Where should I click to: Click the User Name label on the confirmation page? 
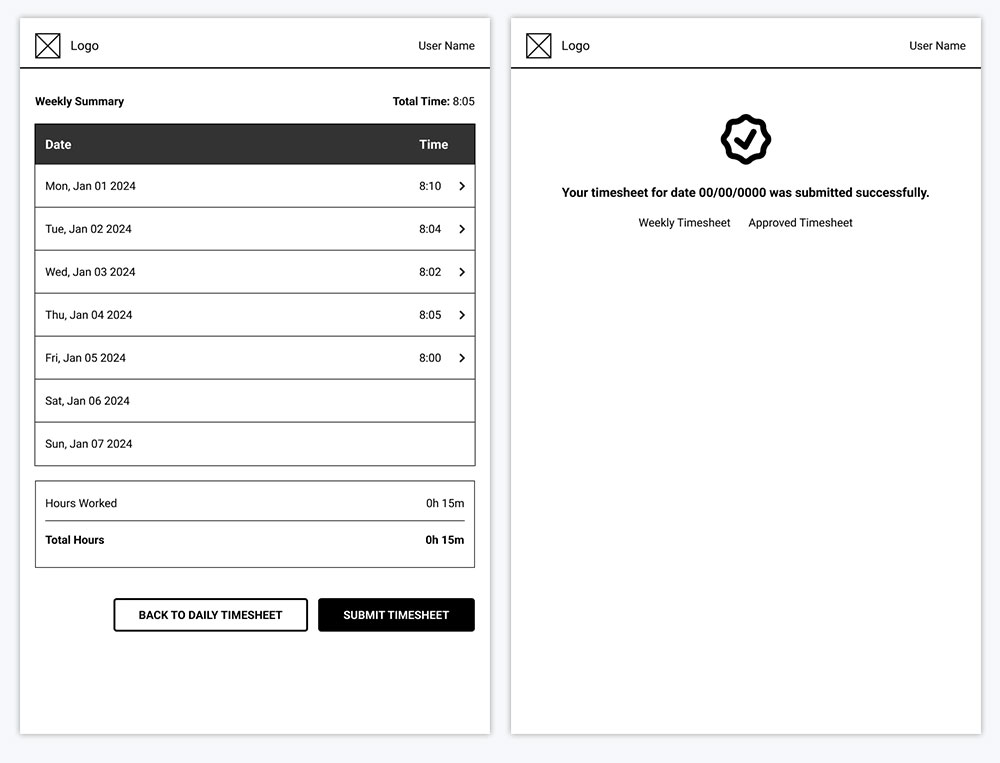pyautogui.click(x=937, y=45)
